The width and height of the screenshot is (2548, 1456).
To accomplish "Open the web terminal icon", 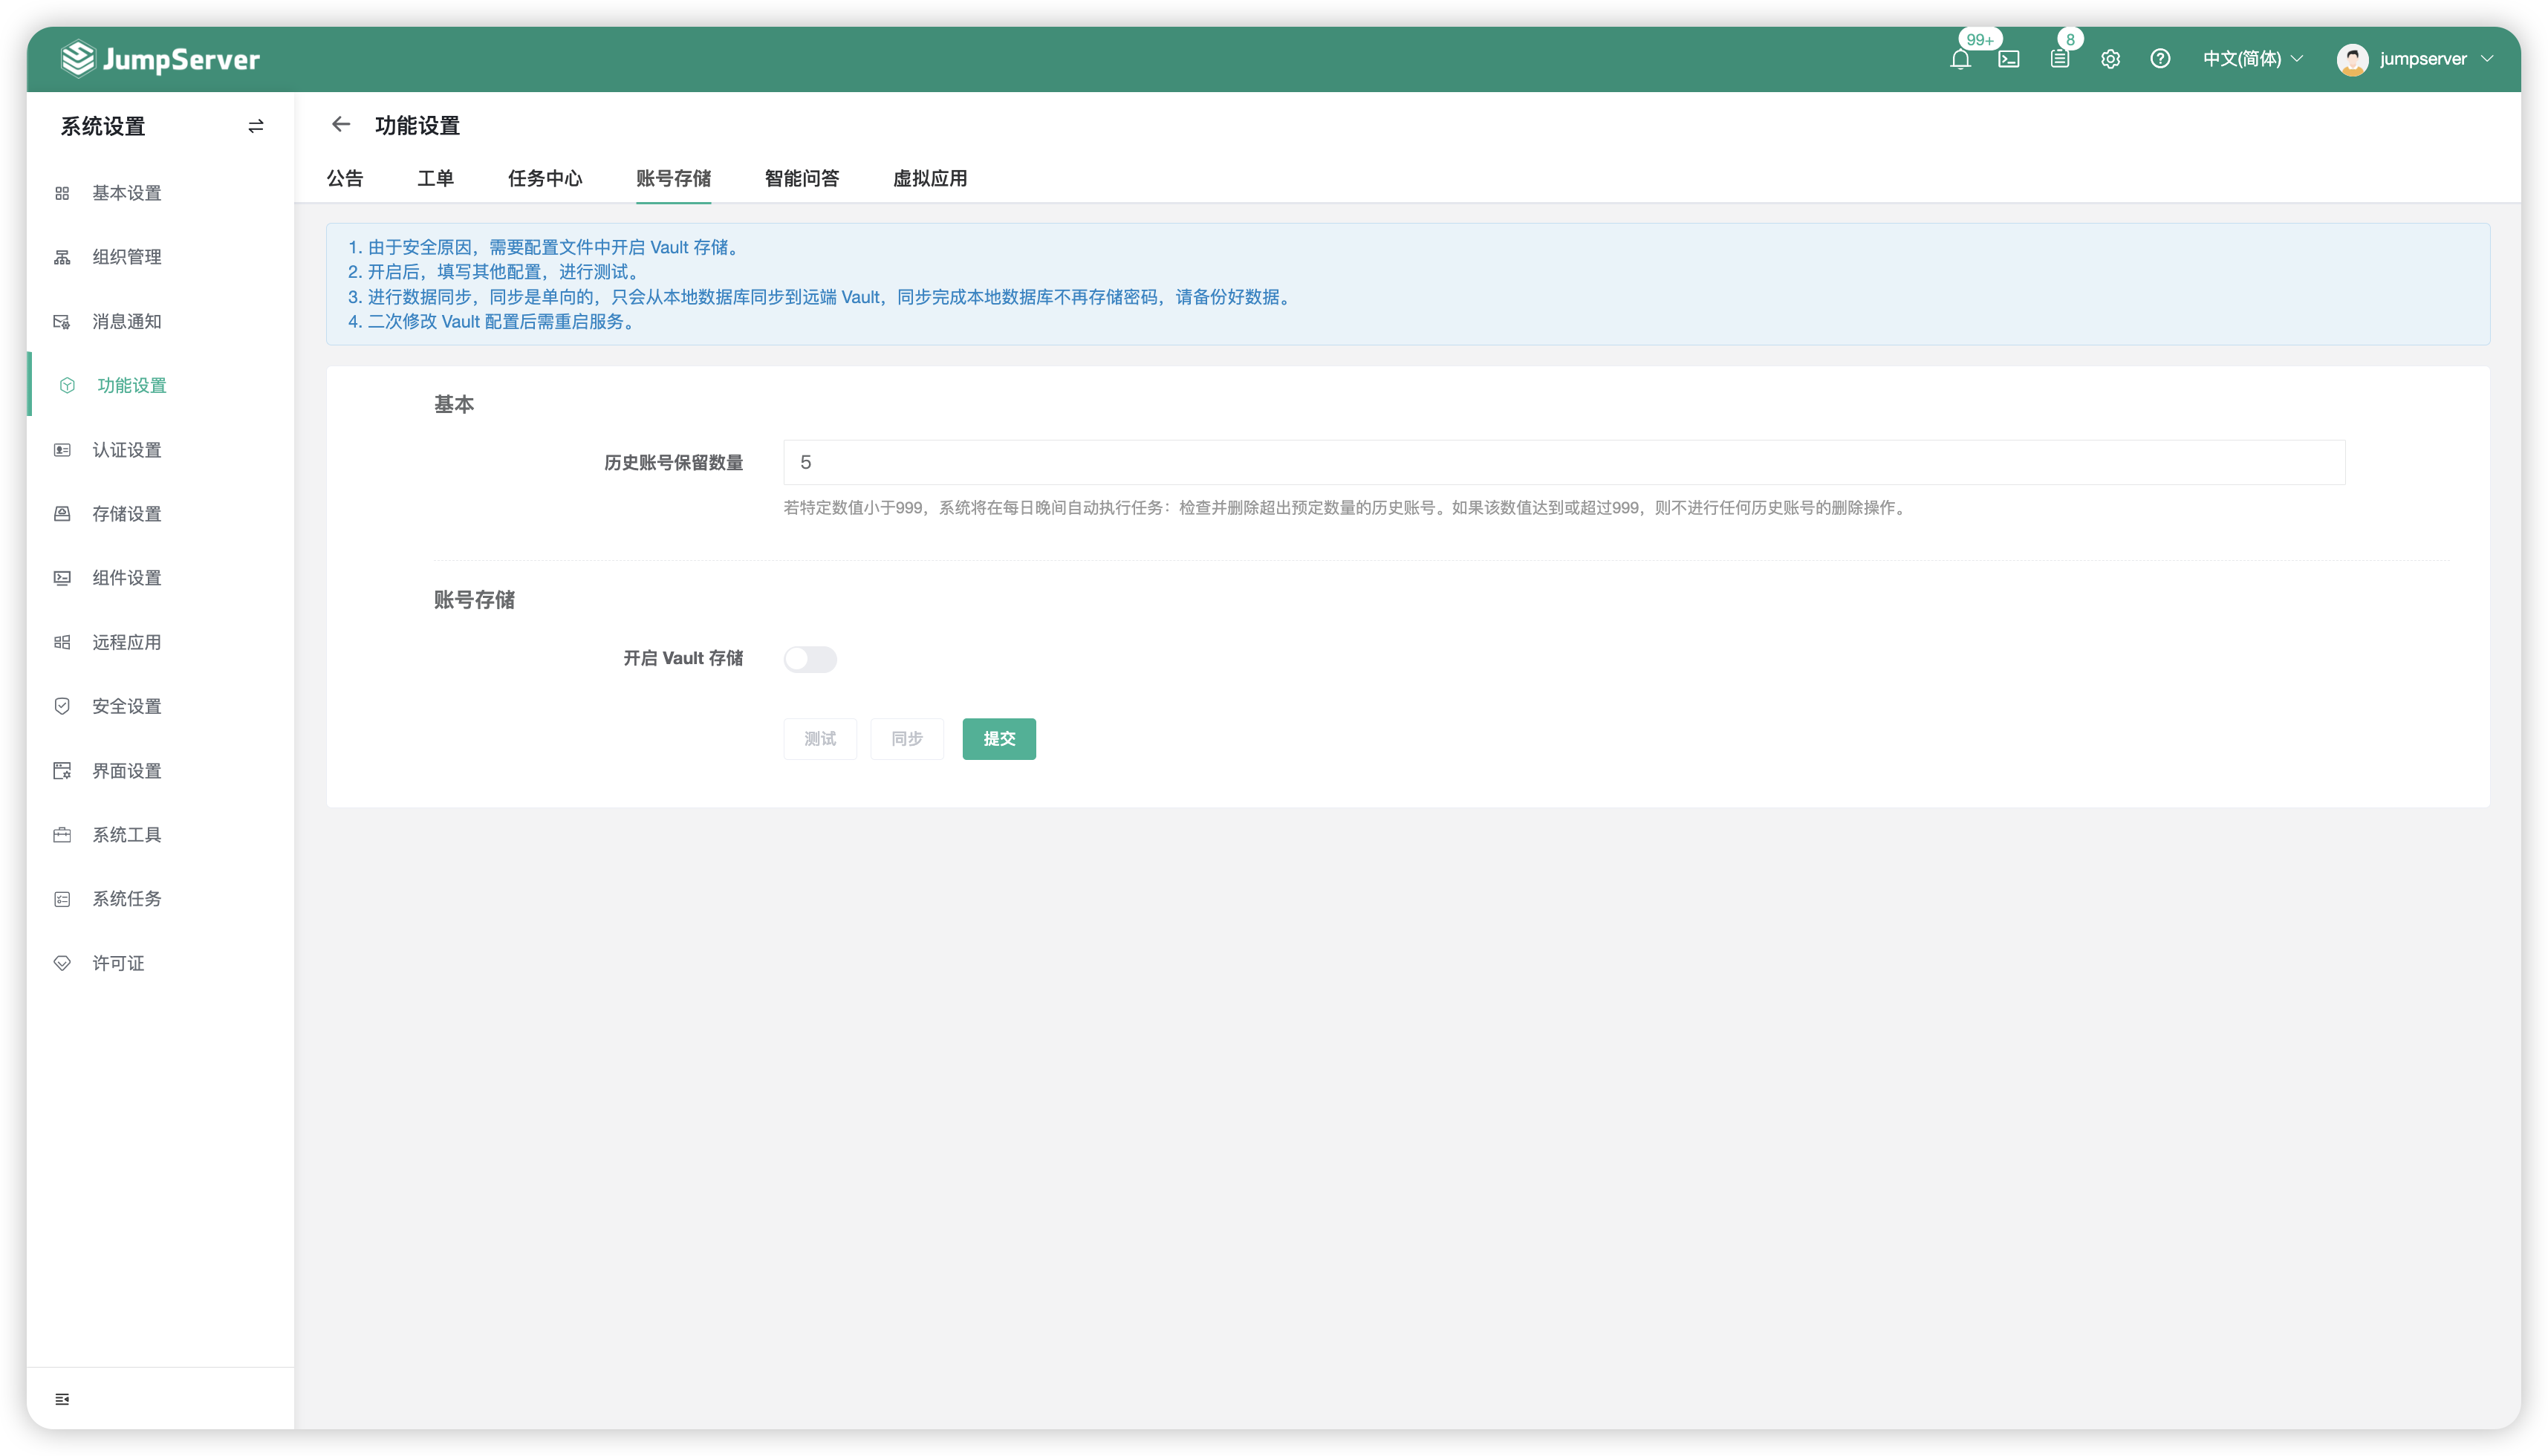I will pyautogui.click(x=2009, y=59).
